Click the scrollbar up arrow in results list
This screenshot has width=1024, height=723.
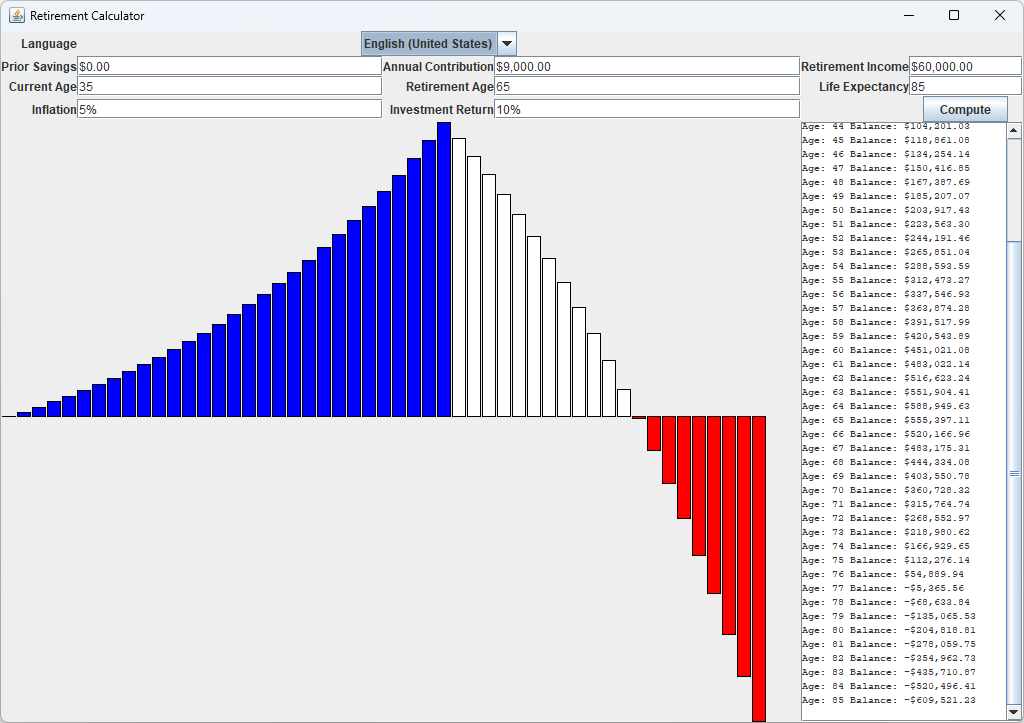[x=1014, y=130]
